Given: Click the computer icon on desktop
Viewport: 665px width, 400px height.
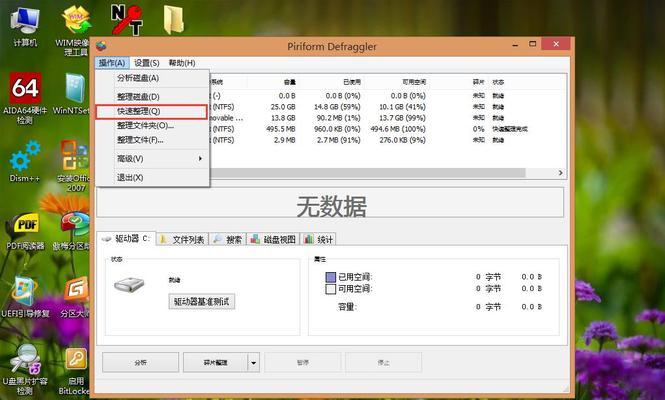Looking at the screenshot, I should coord(25,24).
